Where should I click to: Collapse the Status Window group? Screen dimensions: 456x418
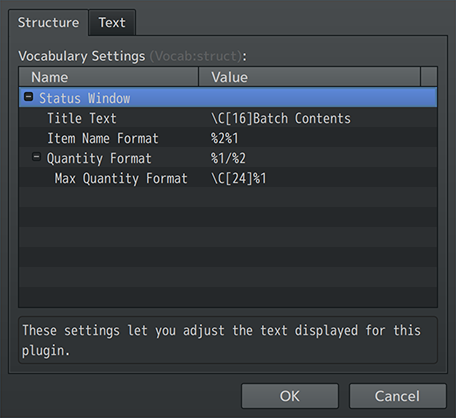pos(29,97)
